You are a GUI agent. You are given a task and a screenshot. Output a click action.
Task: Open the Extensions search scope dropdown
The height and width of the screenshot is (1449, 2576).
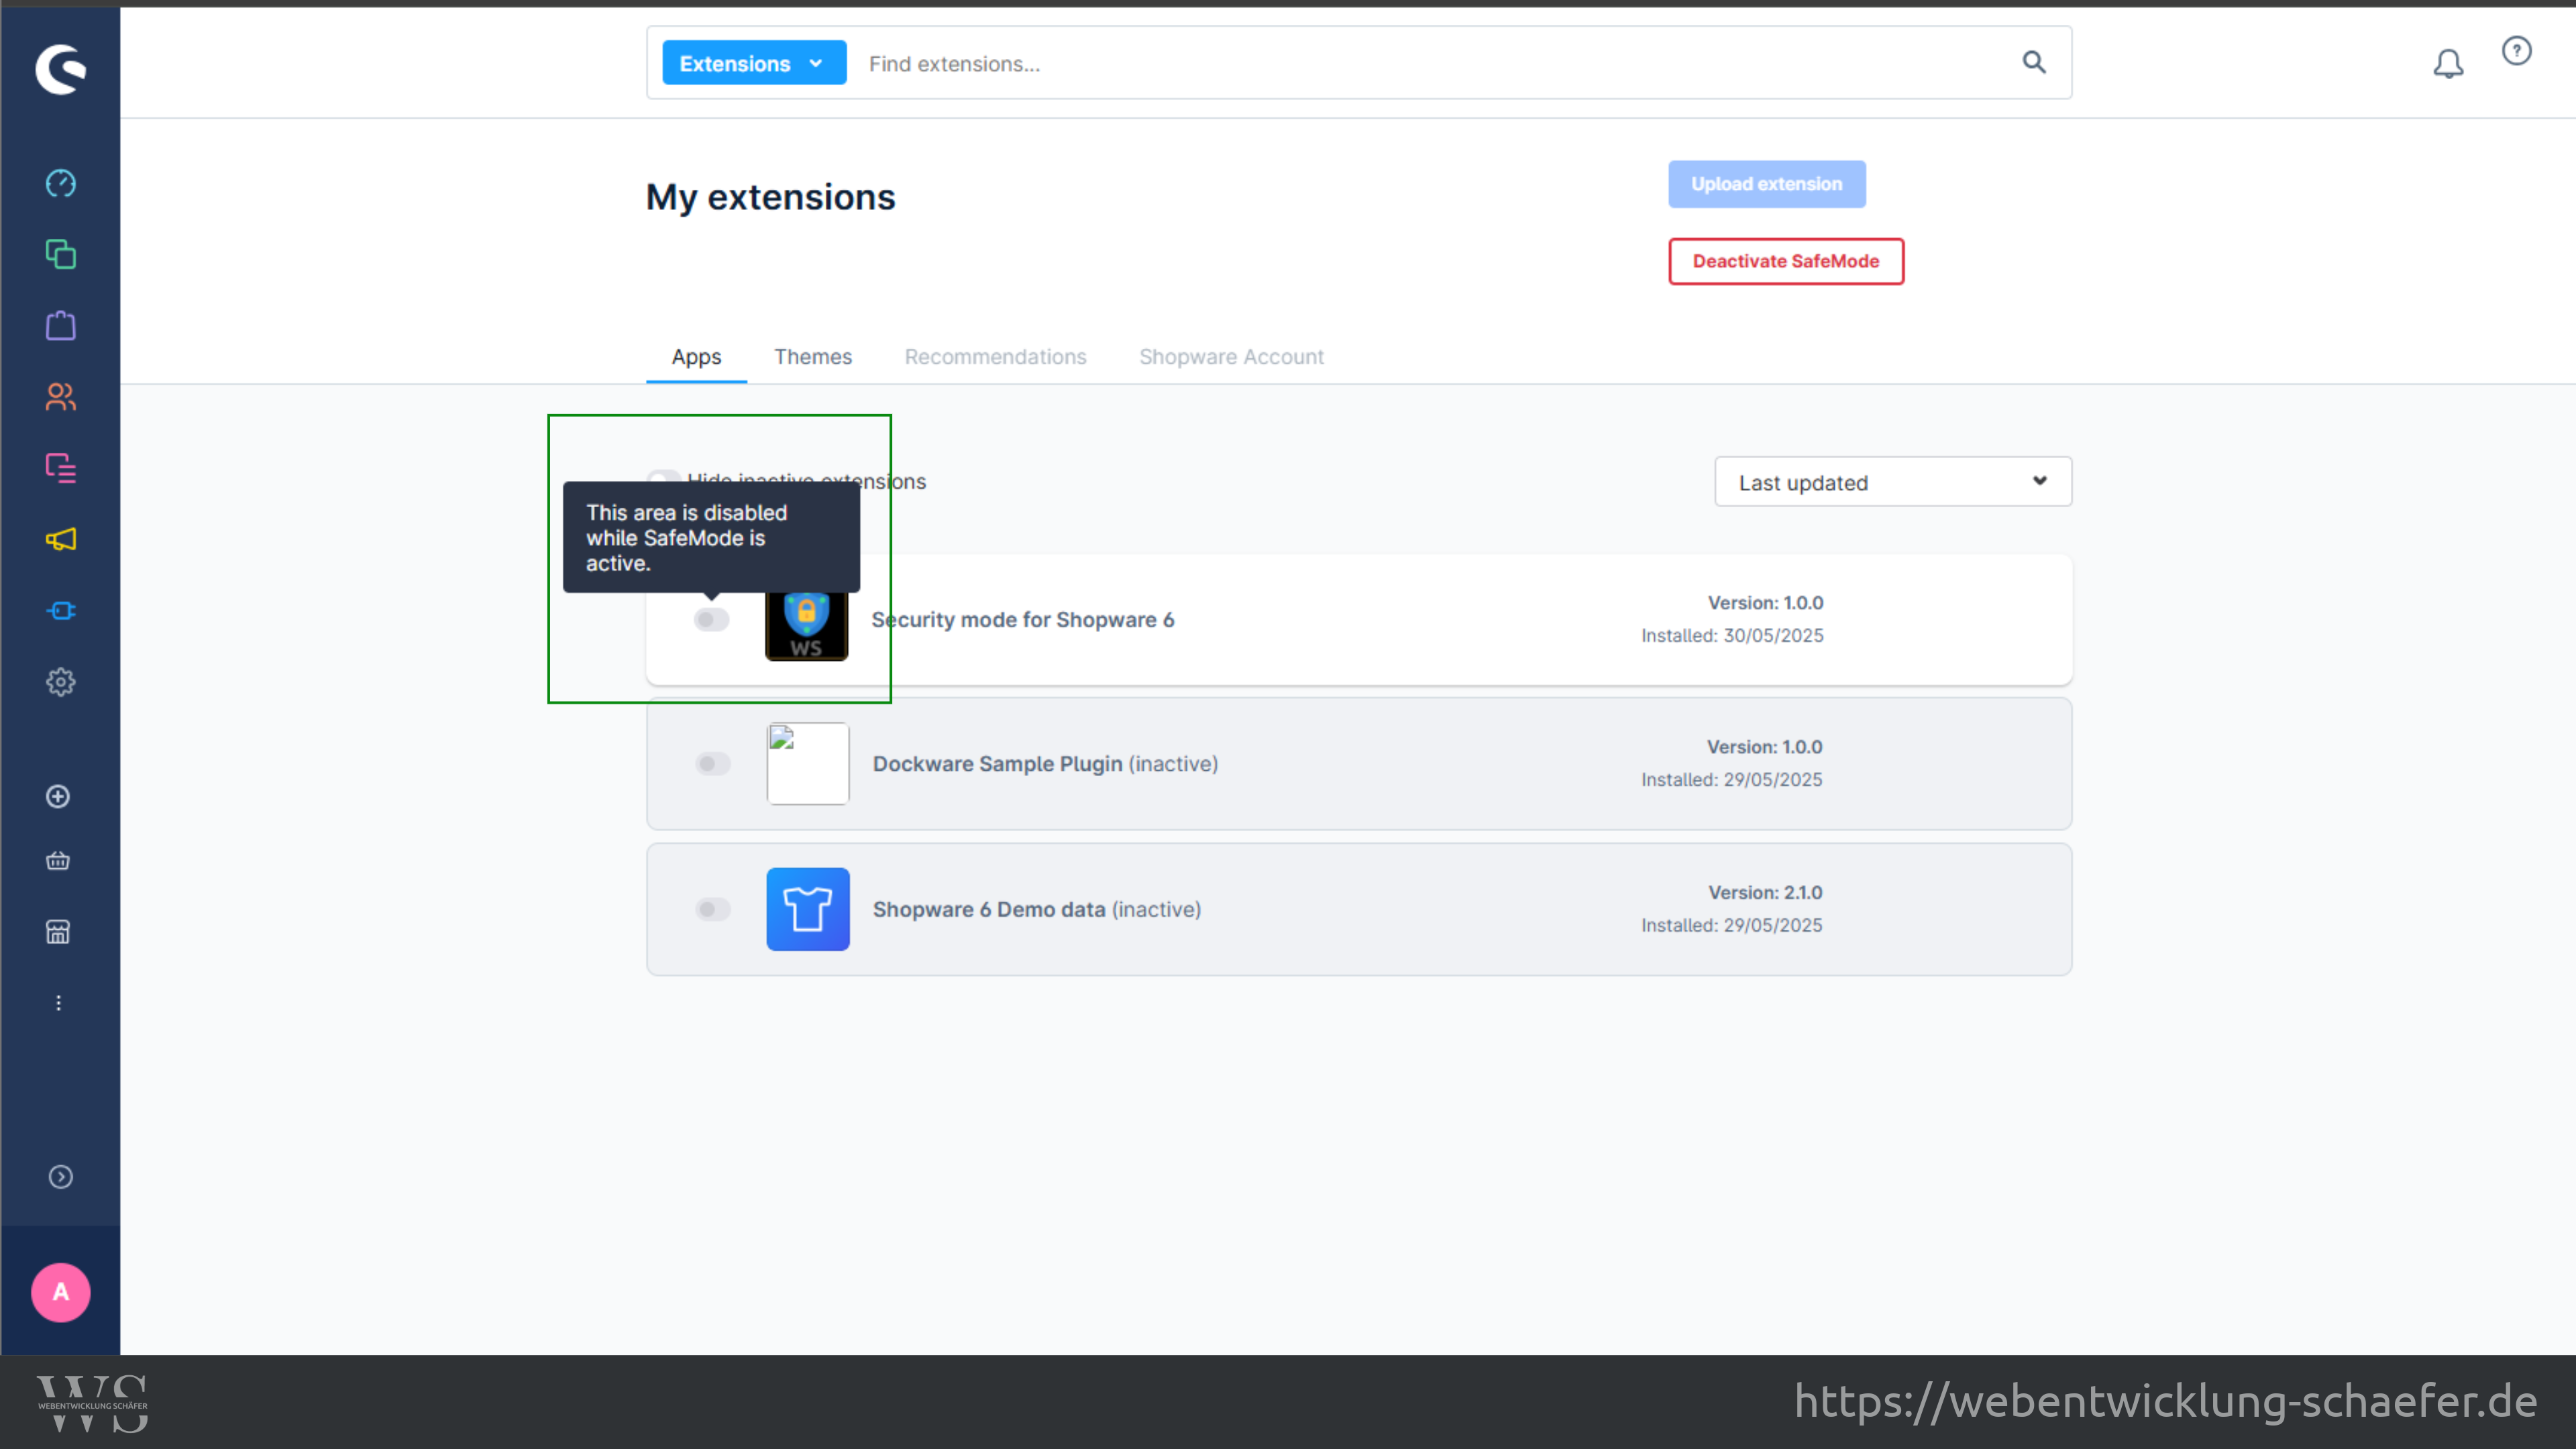tap(754, 63)
